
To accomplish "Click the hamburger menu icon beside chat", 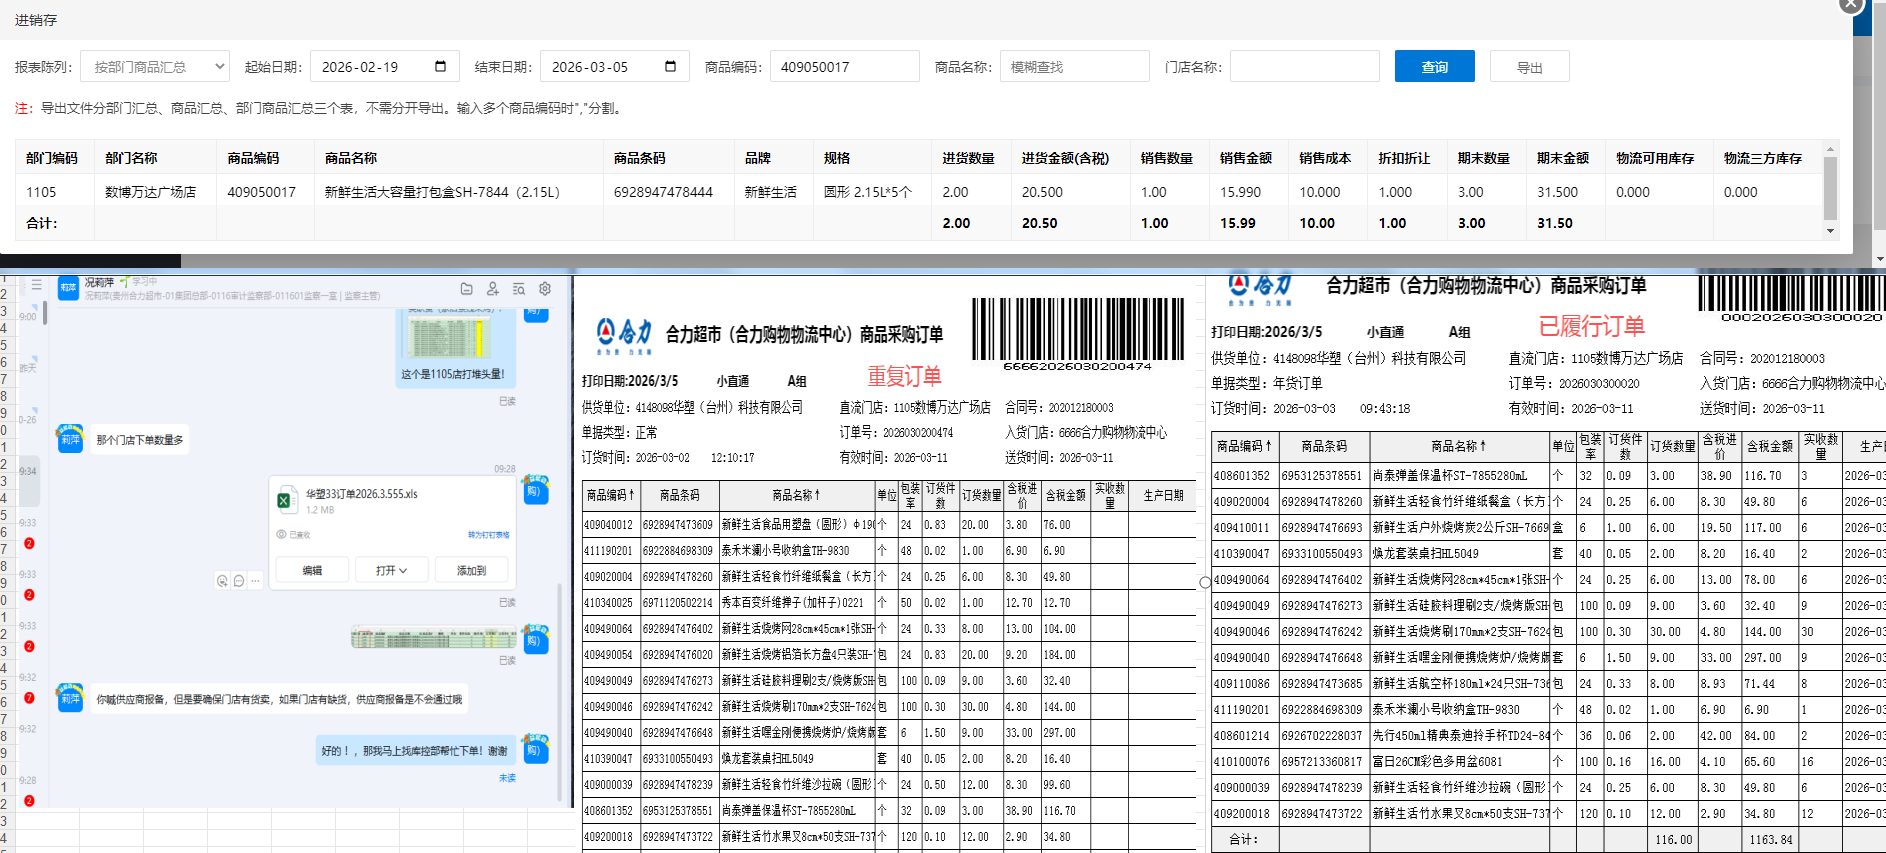I will click(37, 286).
